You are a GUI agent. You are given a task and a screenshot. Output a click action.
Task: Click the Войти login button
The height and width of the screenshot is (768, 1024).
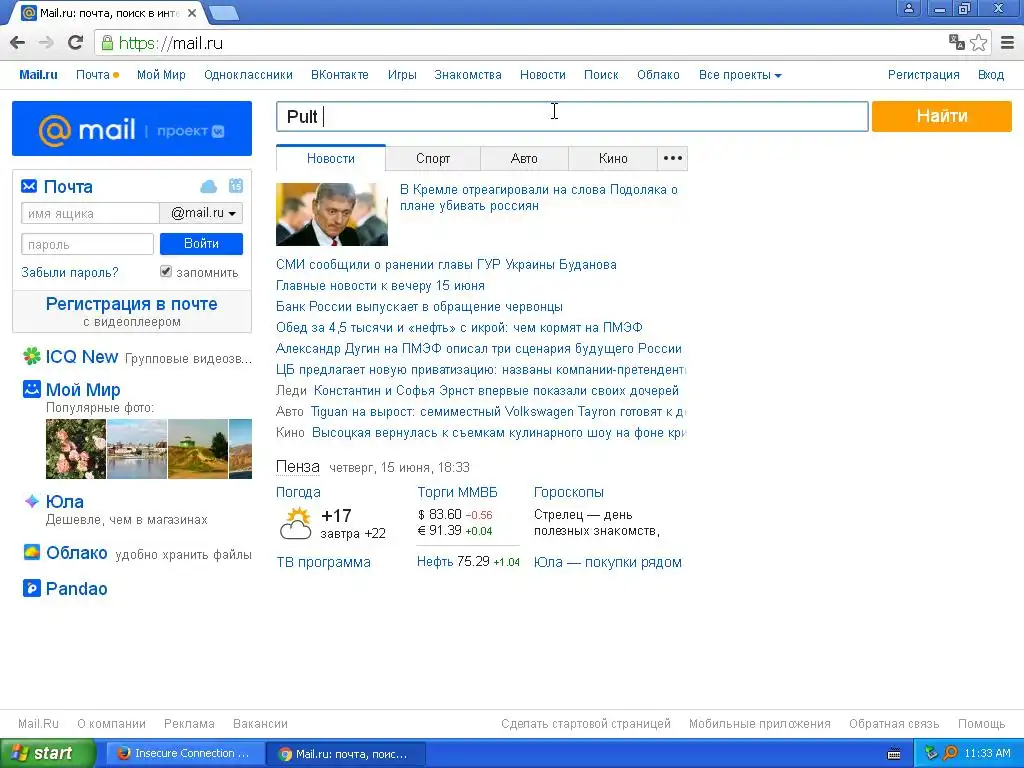(x=201, y=244)
